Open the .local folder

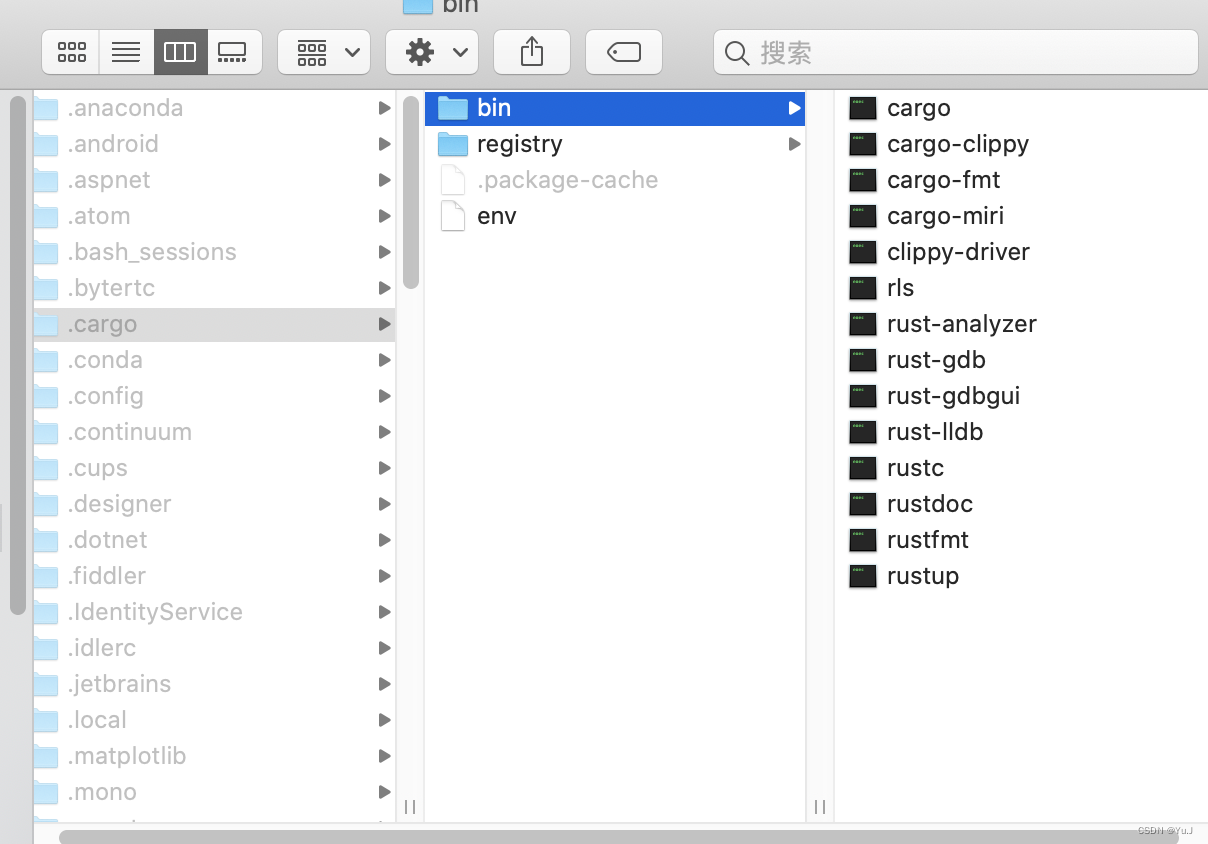214,720
